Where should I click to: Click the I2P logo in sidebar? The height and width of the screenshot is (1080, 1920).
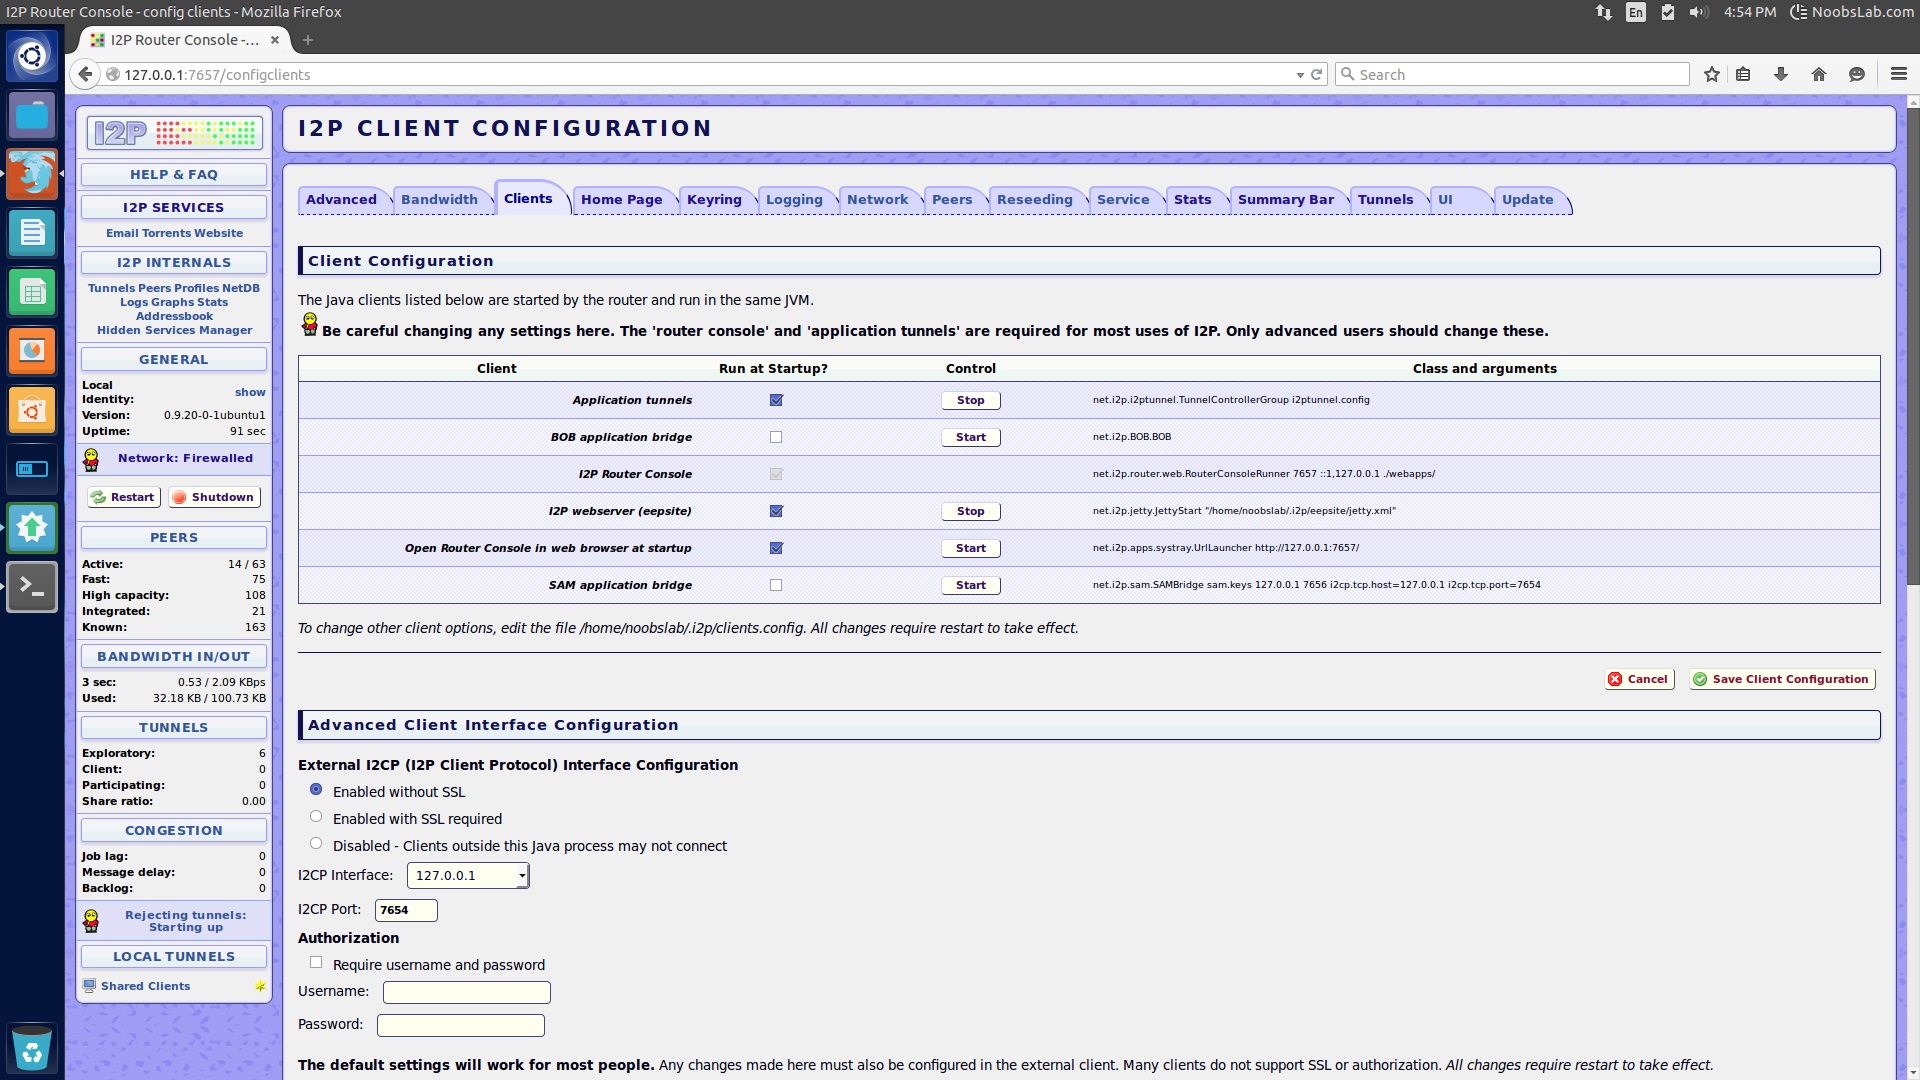(x=174, y=133)
